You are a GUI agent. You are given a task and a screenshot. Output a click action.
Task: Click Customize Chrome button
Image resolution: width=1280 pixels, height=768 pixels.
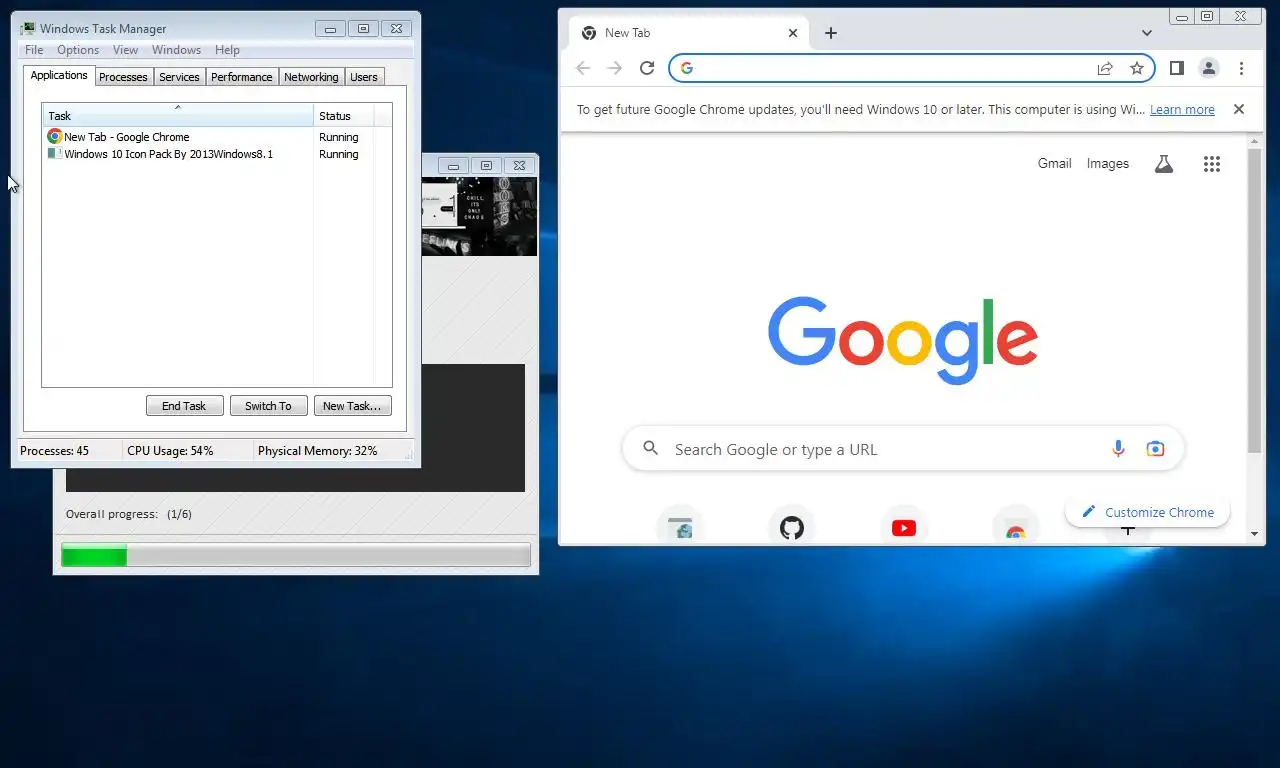click(x=1147, y=512)
